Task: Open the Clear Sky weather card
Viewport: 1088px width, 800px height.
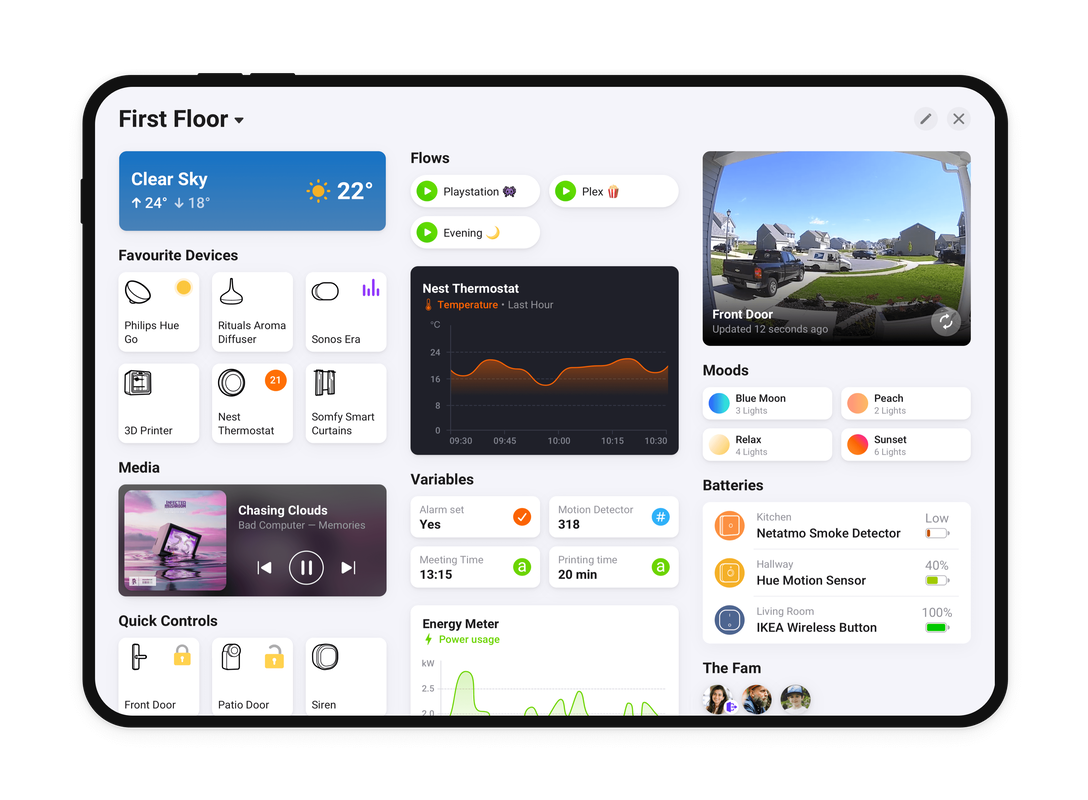Action: coord(252,191)
